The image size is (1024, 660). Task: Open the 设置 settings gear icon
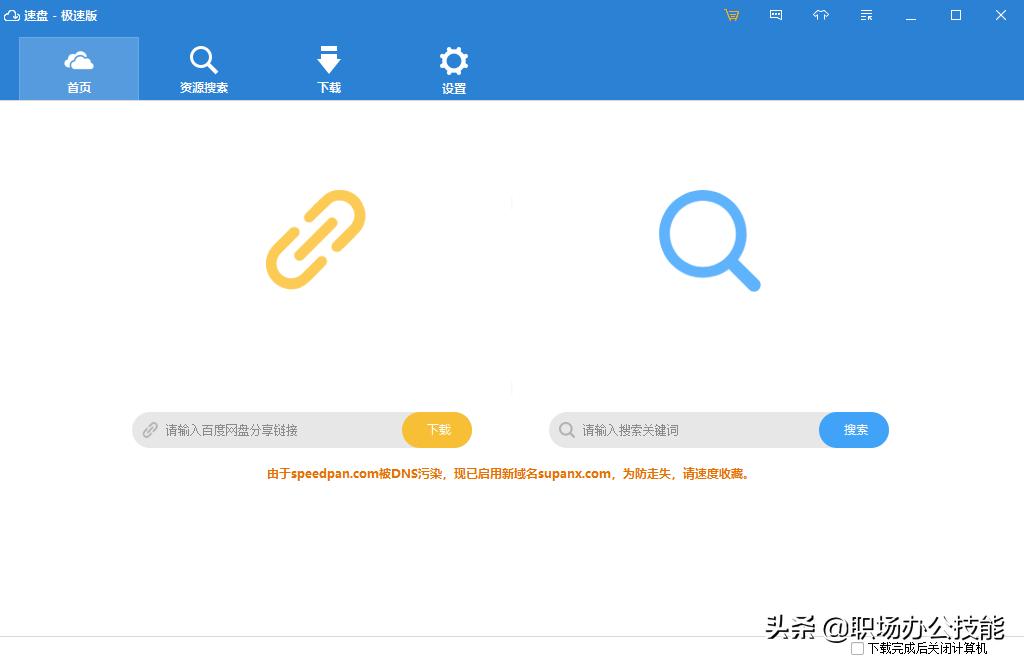pyautogui.click(x=453, y=67)
